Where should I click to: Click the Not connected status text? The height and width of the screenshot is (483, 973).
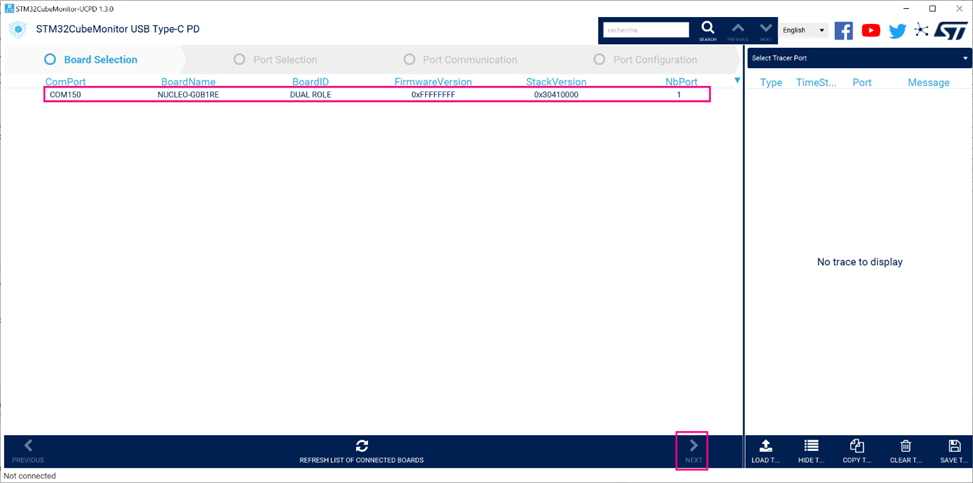point(30,476)
